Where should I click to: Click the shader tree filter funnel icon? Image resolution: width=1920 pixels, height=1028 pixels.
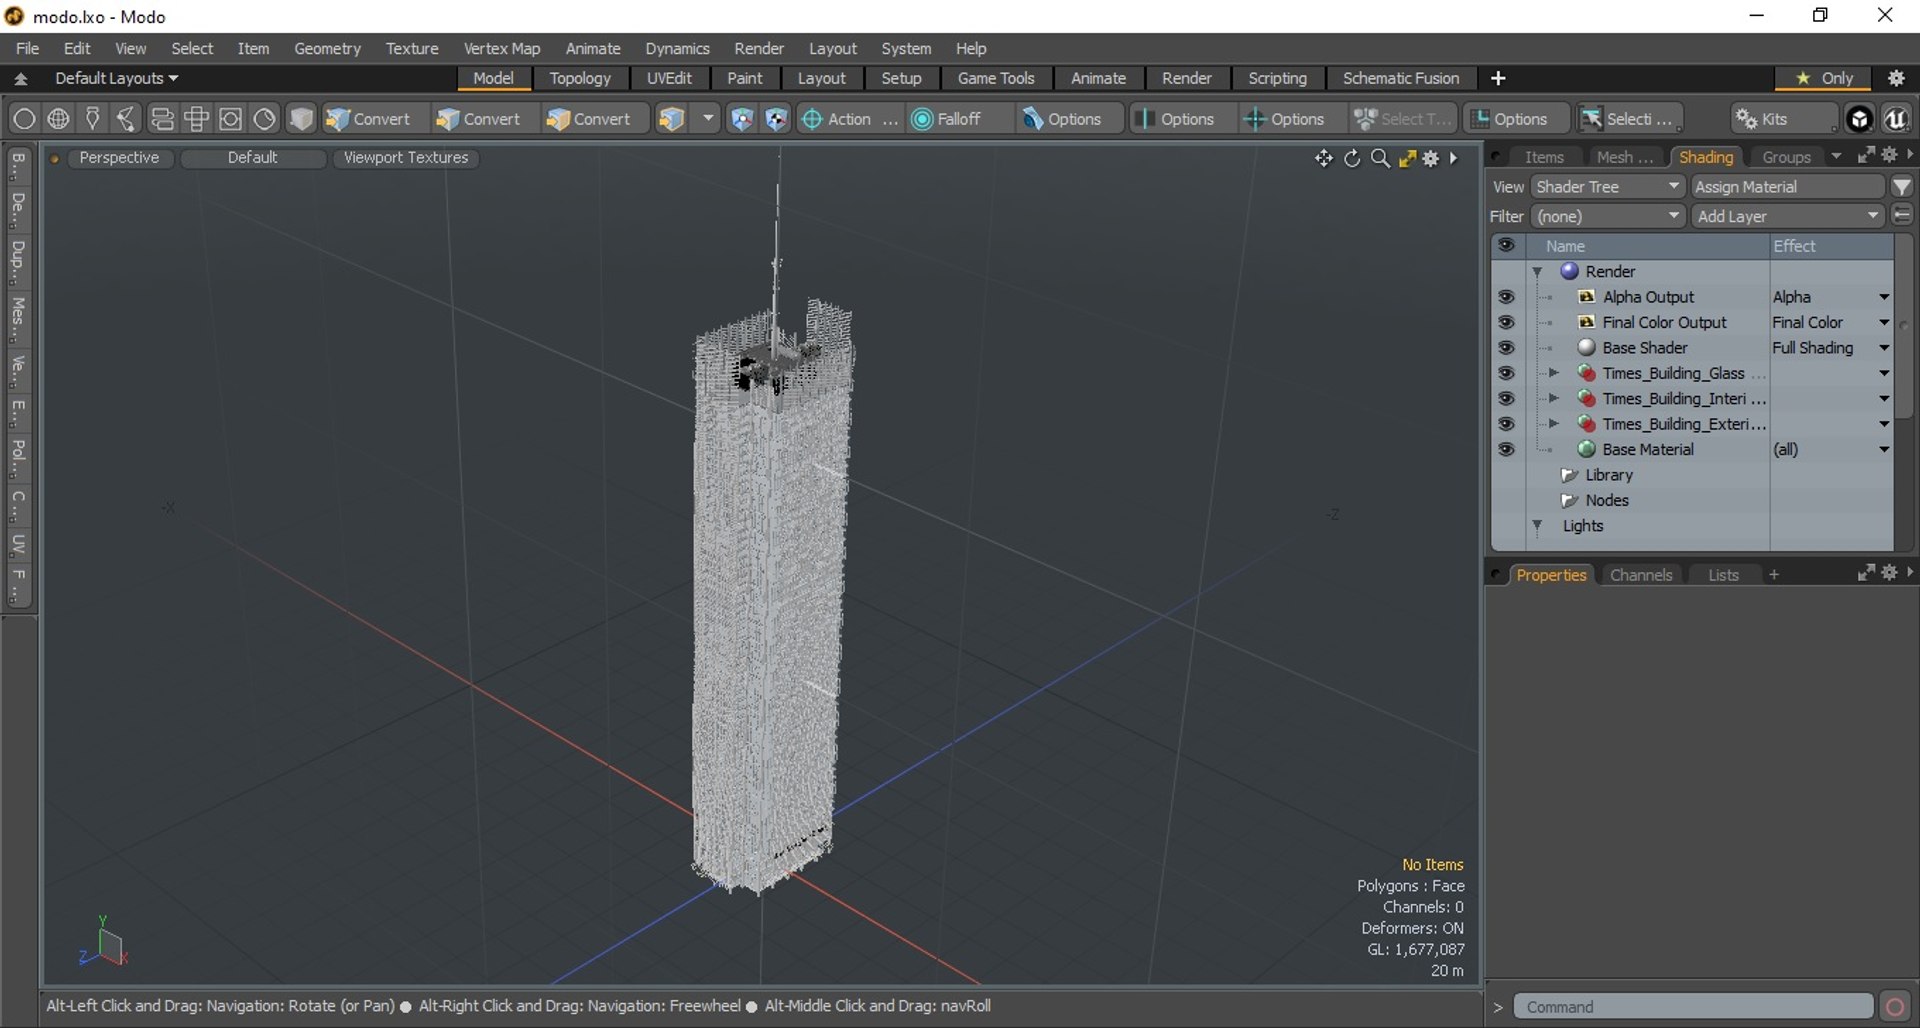coord(1902,187)
